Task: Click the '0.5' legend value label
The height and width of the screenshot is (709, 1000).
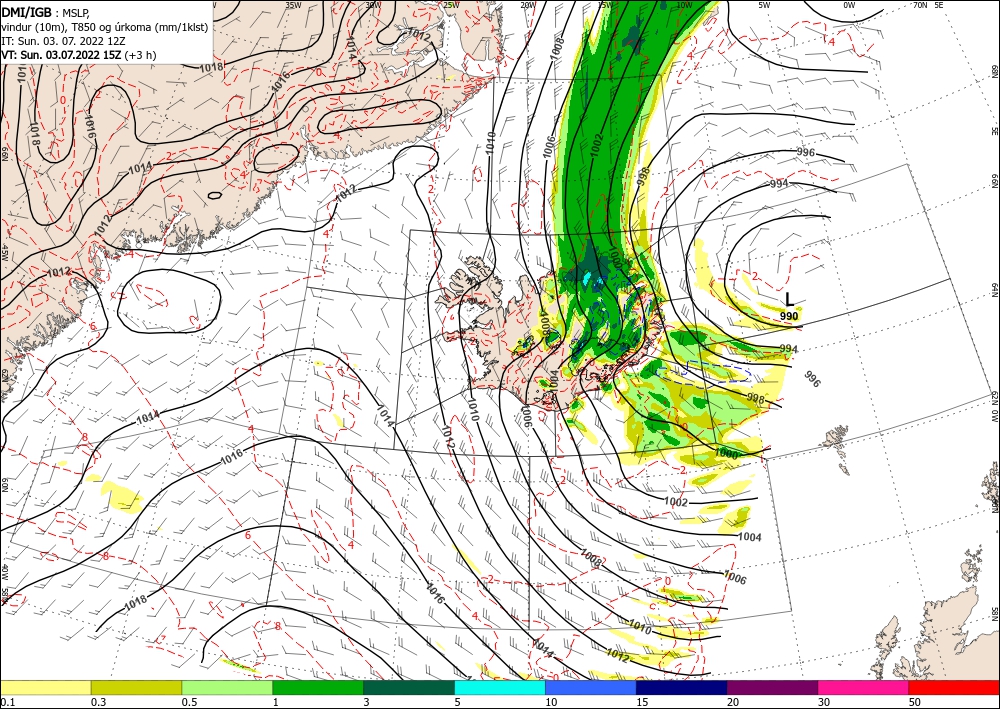Action: 189,702
